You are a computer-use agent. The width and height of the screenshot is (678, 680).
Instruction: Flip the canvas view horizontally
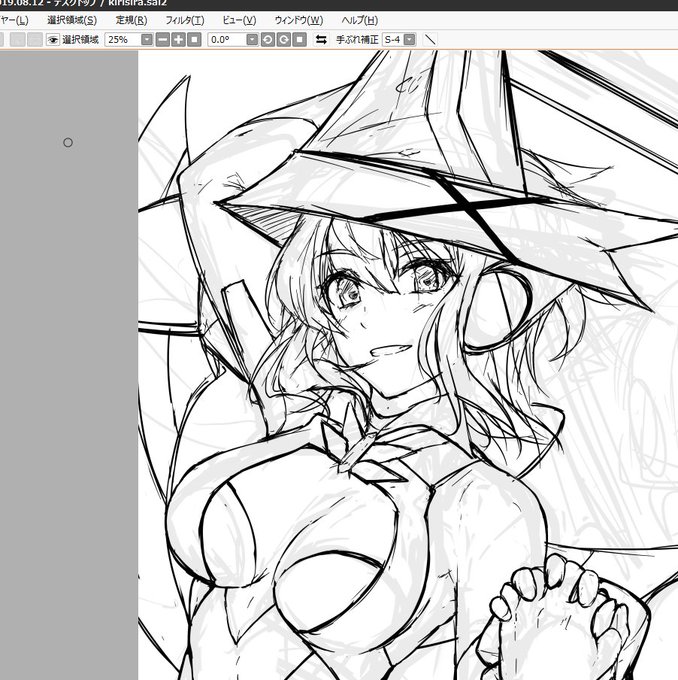tap(321, 40)
